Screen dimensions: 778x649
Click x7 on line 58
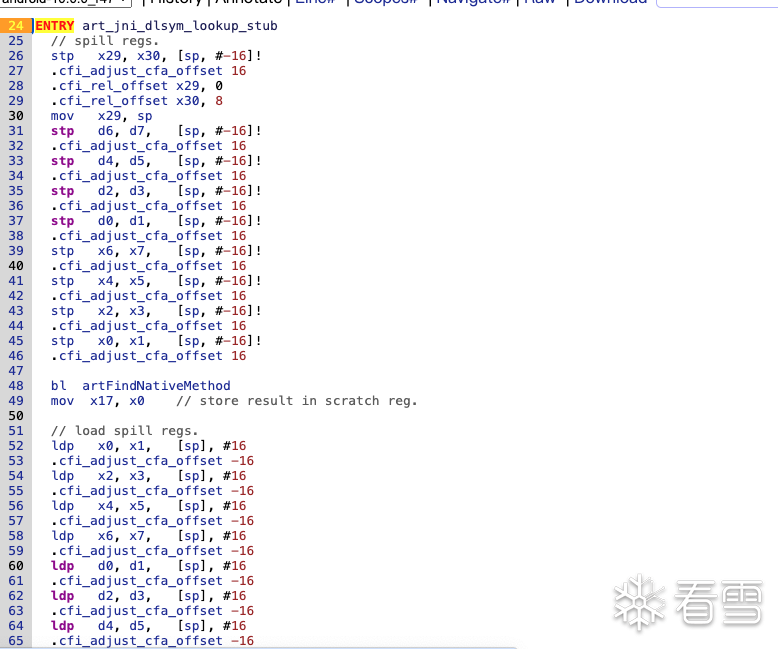[137, 535]
